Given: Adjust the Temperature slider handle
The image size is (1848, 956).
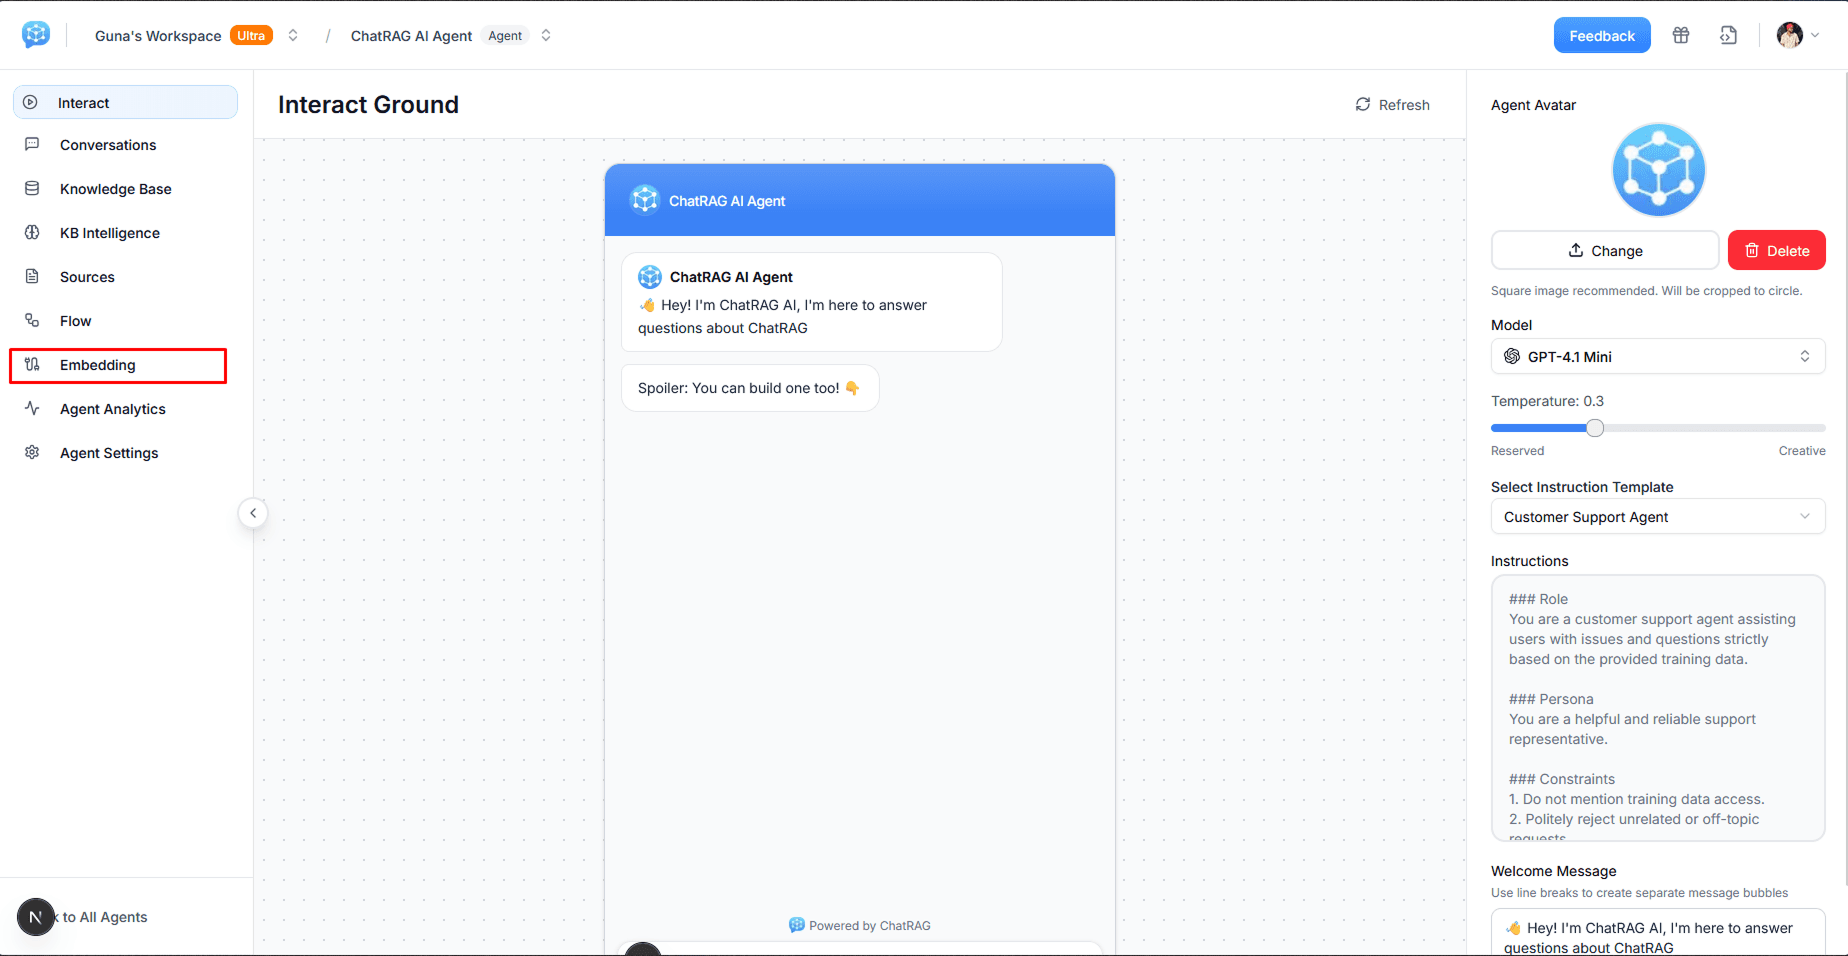Looking at the screenshot, I should tap(1595, 428).
